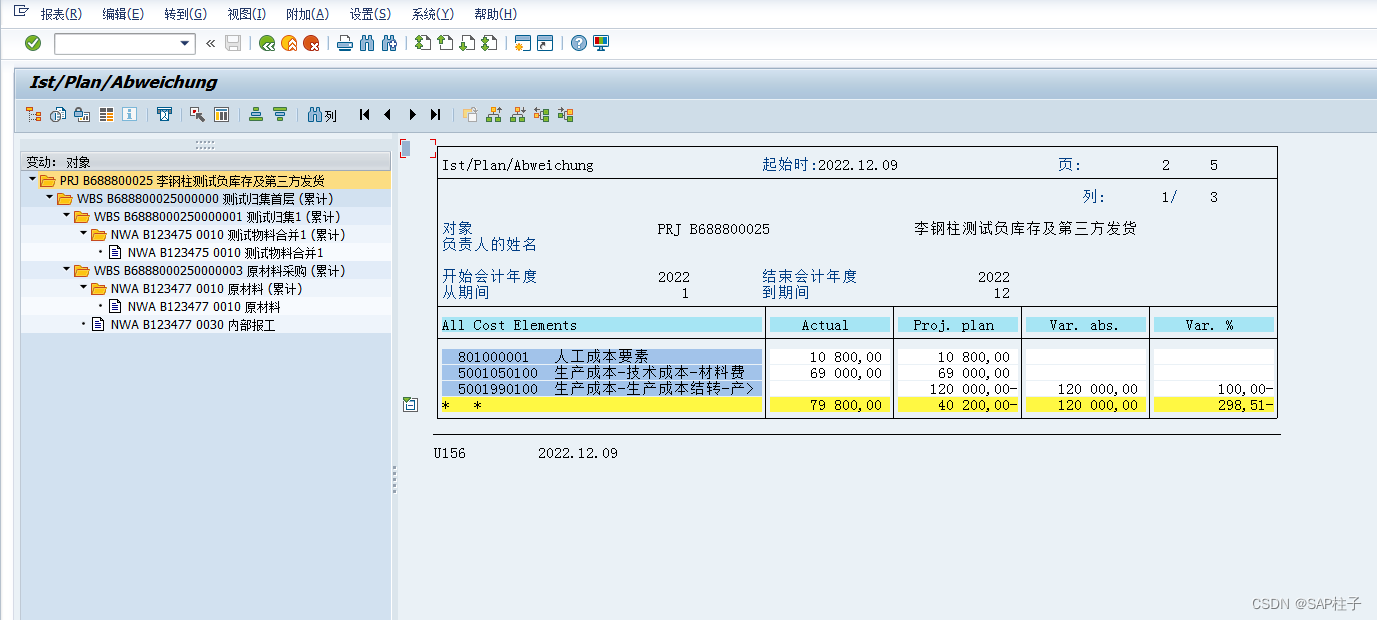Viewport: 1377px width, 620px height.
Task: Open the 视图(I) menu
Action: [x=247, y=14]
